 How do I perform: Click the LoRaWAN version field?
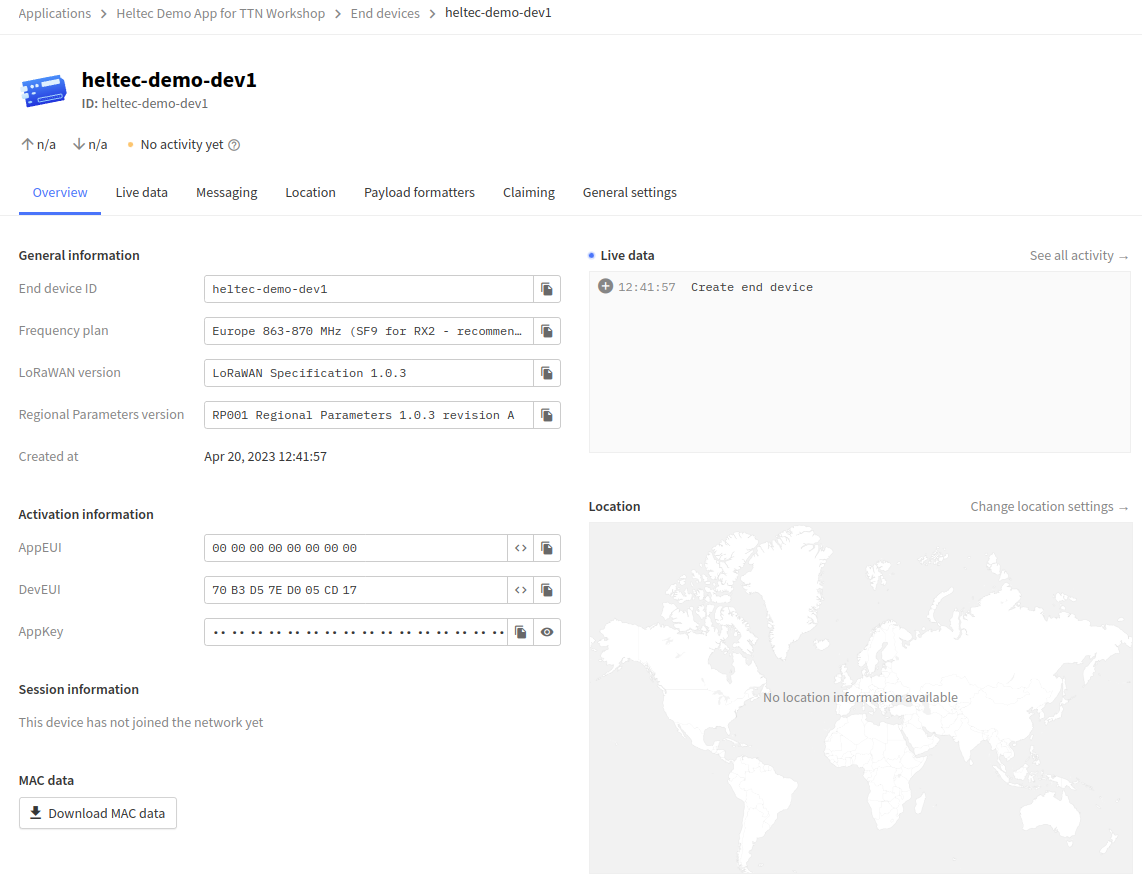[369, 373]
